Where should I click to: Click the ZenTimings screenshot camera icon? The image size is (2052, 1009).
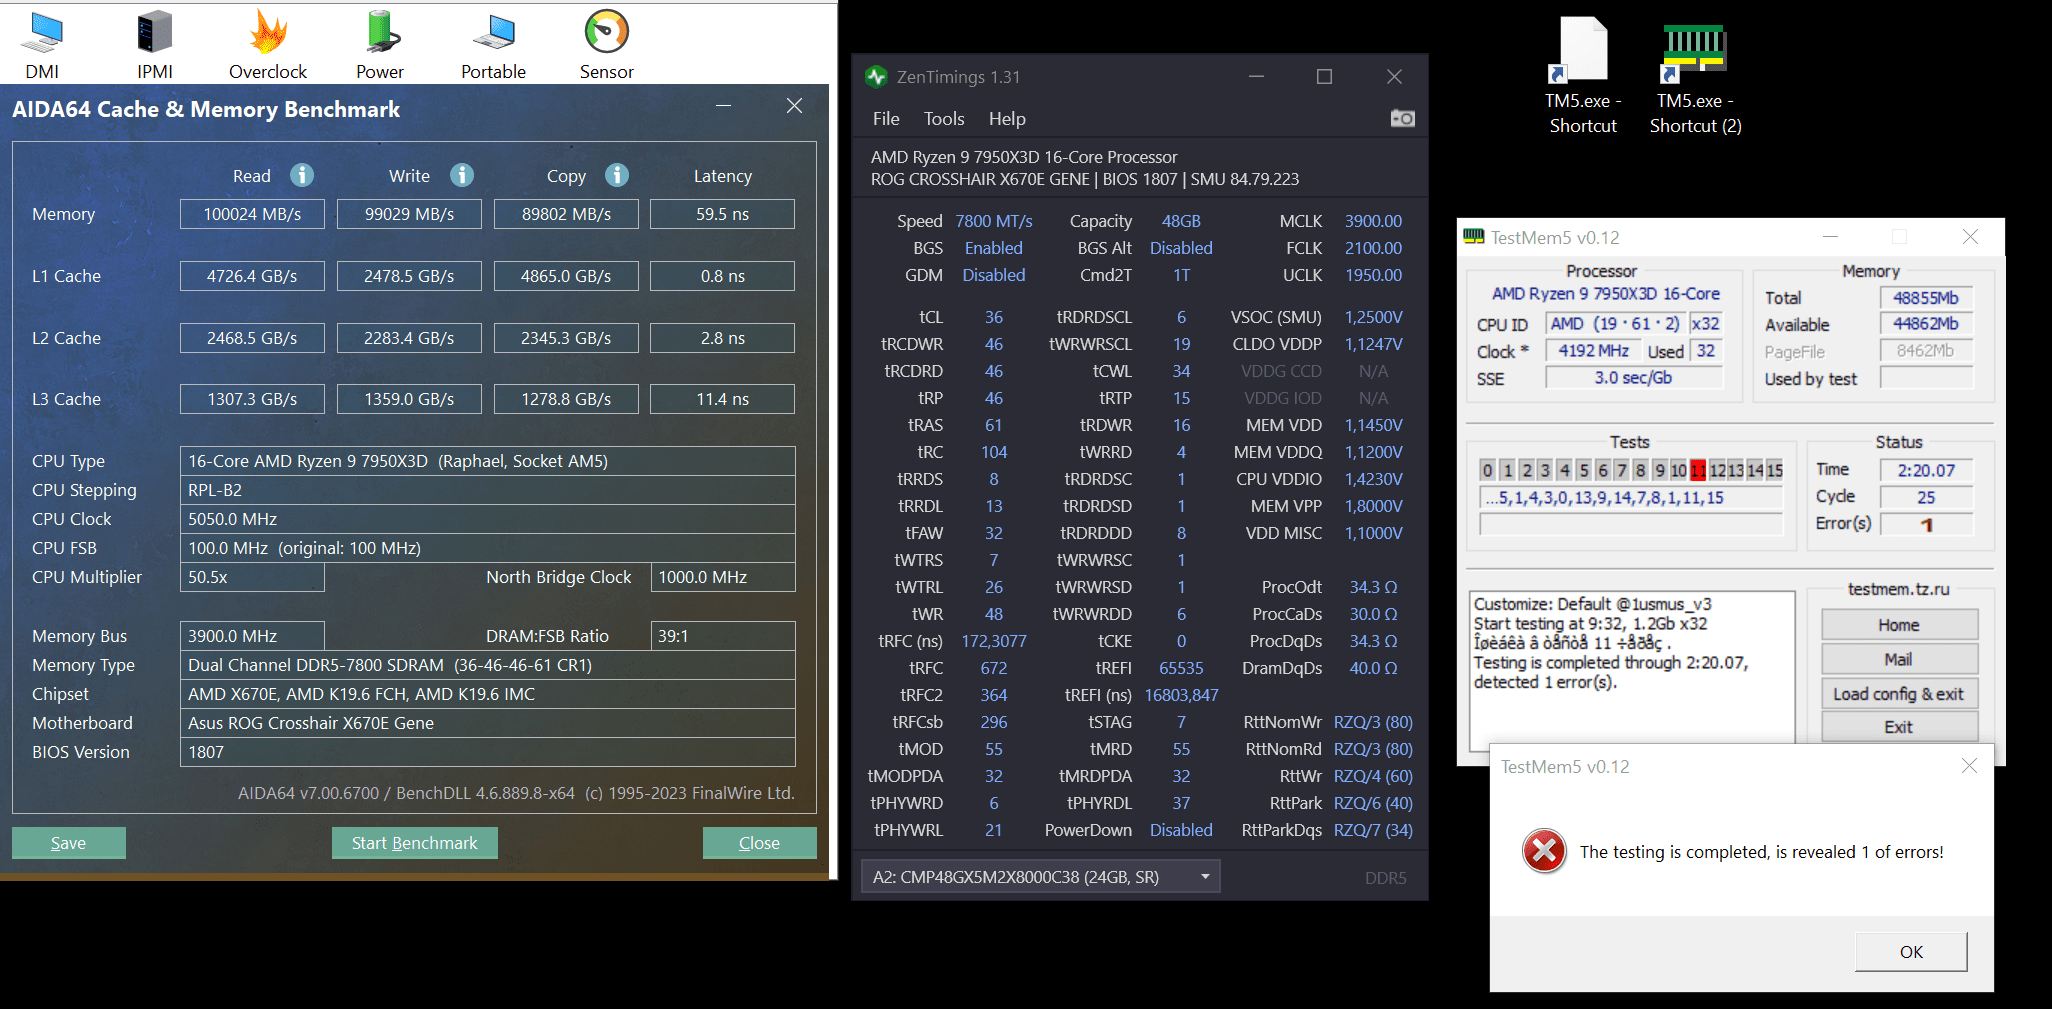[1402, 118]
